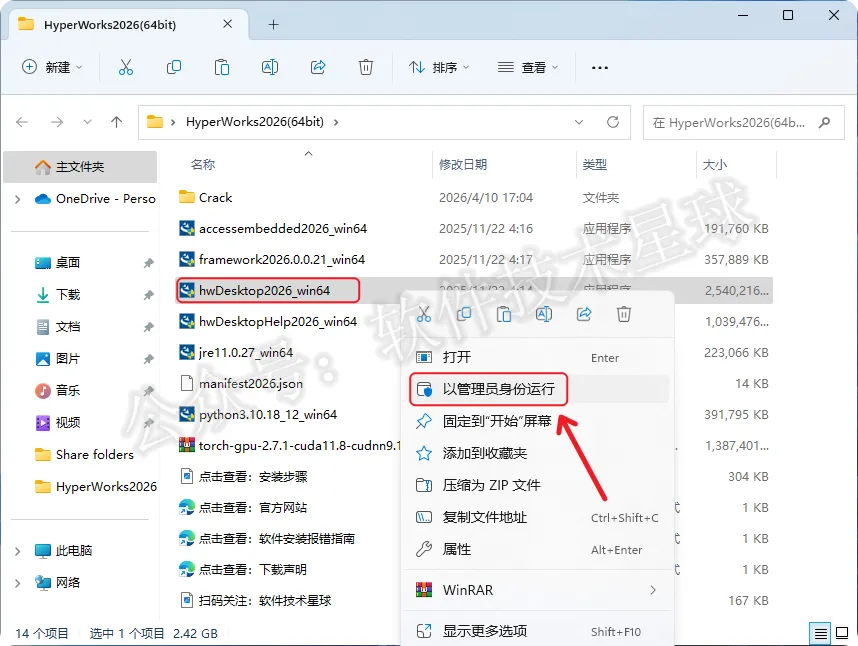858x646 pixels.
Task: Expand the OneDrive tree node
Action: [18, 199]
